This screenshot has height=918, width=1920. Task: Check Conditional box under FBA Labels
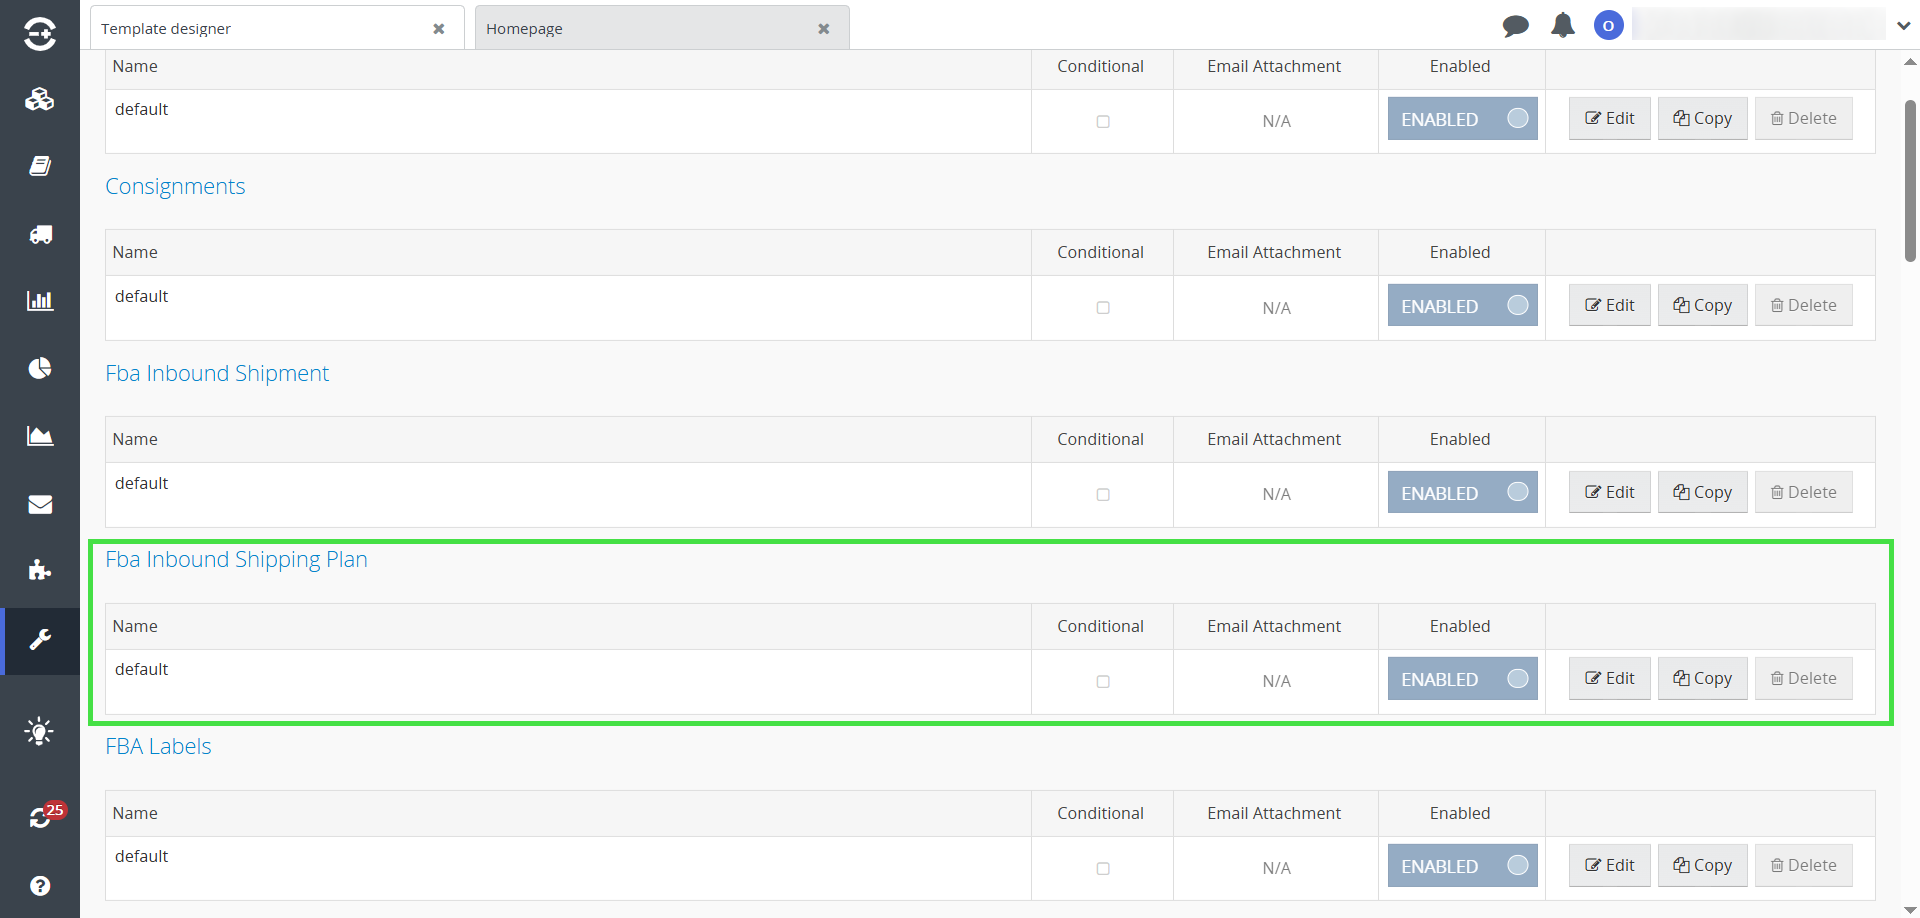1103,868
